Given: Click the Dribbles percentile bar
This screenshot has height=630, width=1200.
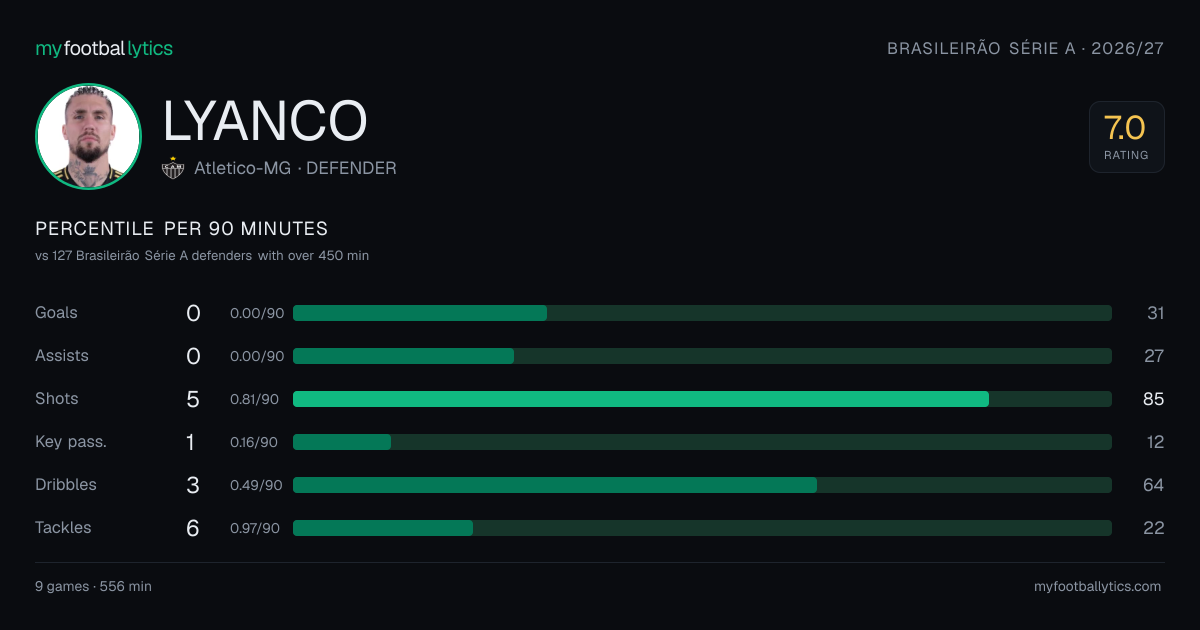Looking at the screenshot, I should pos(702,485).
